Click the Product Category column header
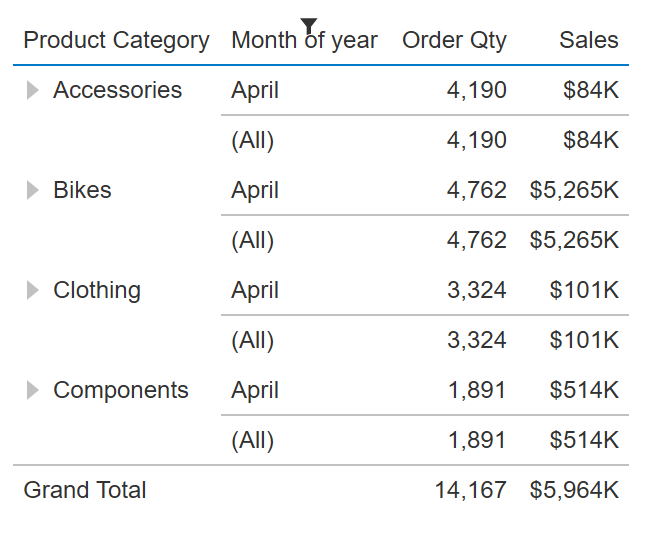 click(116, 41)
